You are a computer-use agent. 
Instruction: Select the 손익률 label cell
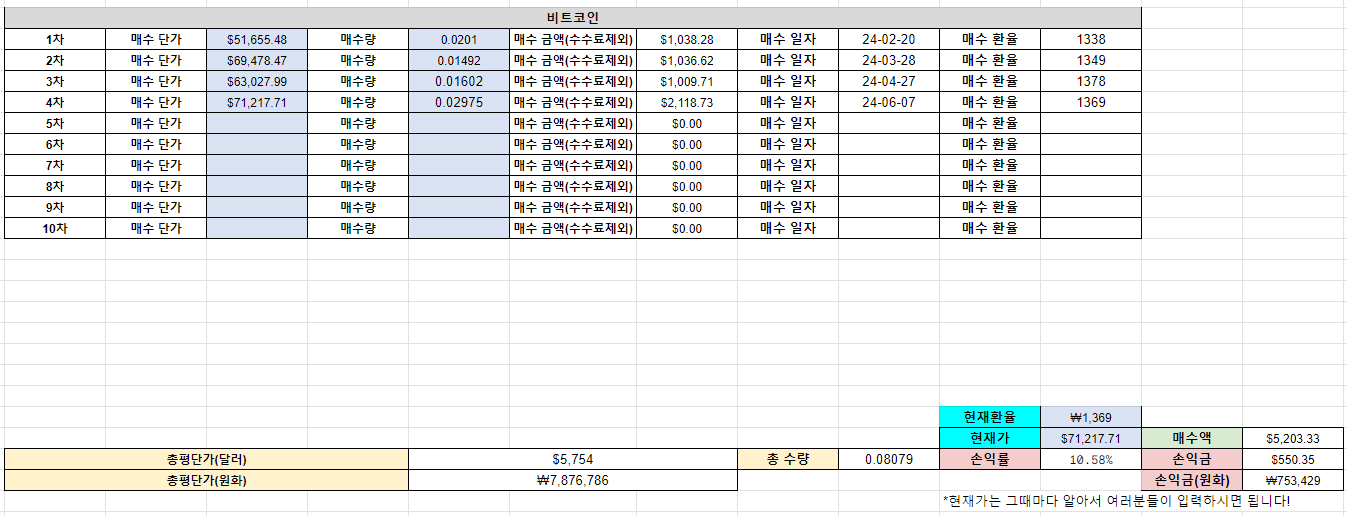click(x=990, y=459)
